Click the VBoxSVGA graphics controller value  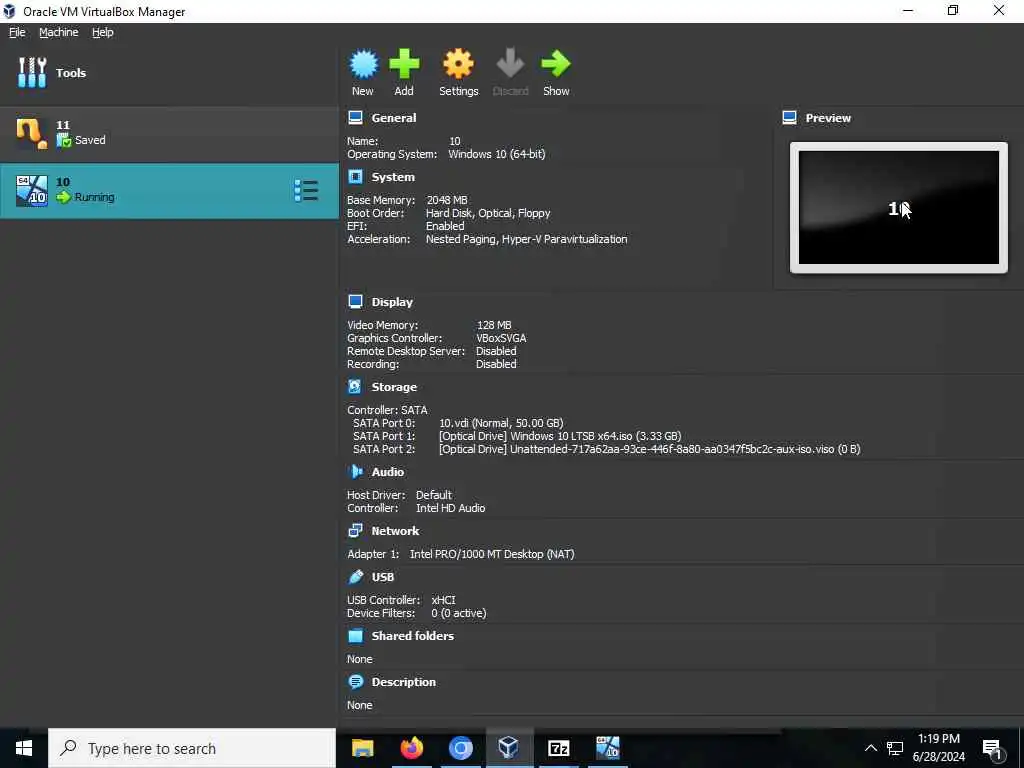point(501,338)
